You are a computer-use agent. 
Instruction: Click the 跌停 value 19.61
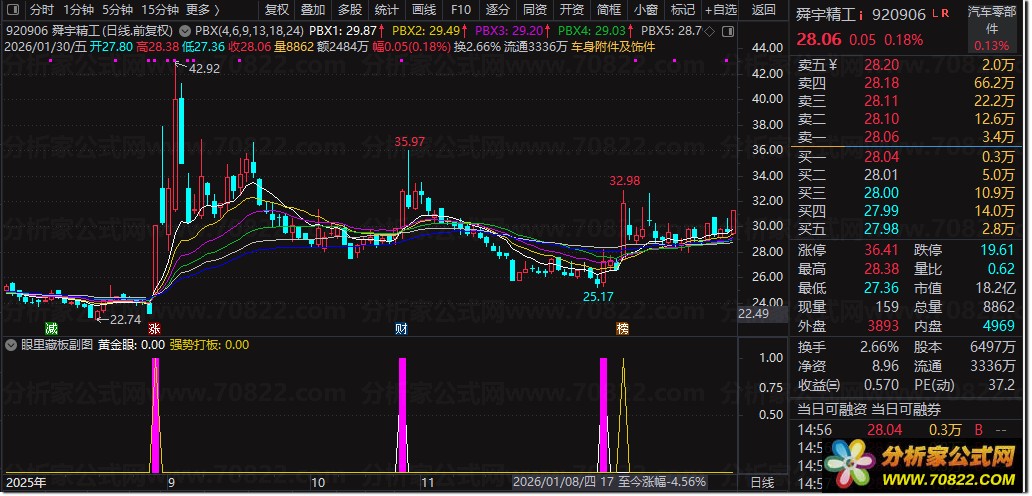pos(997,251)
